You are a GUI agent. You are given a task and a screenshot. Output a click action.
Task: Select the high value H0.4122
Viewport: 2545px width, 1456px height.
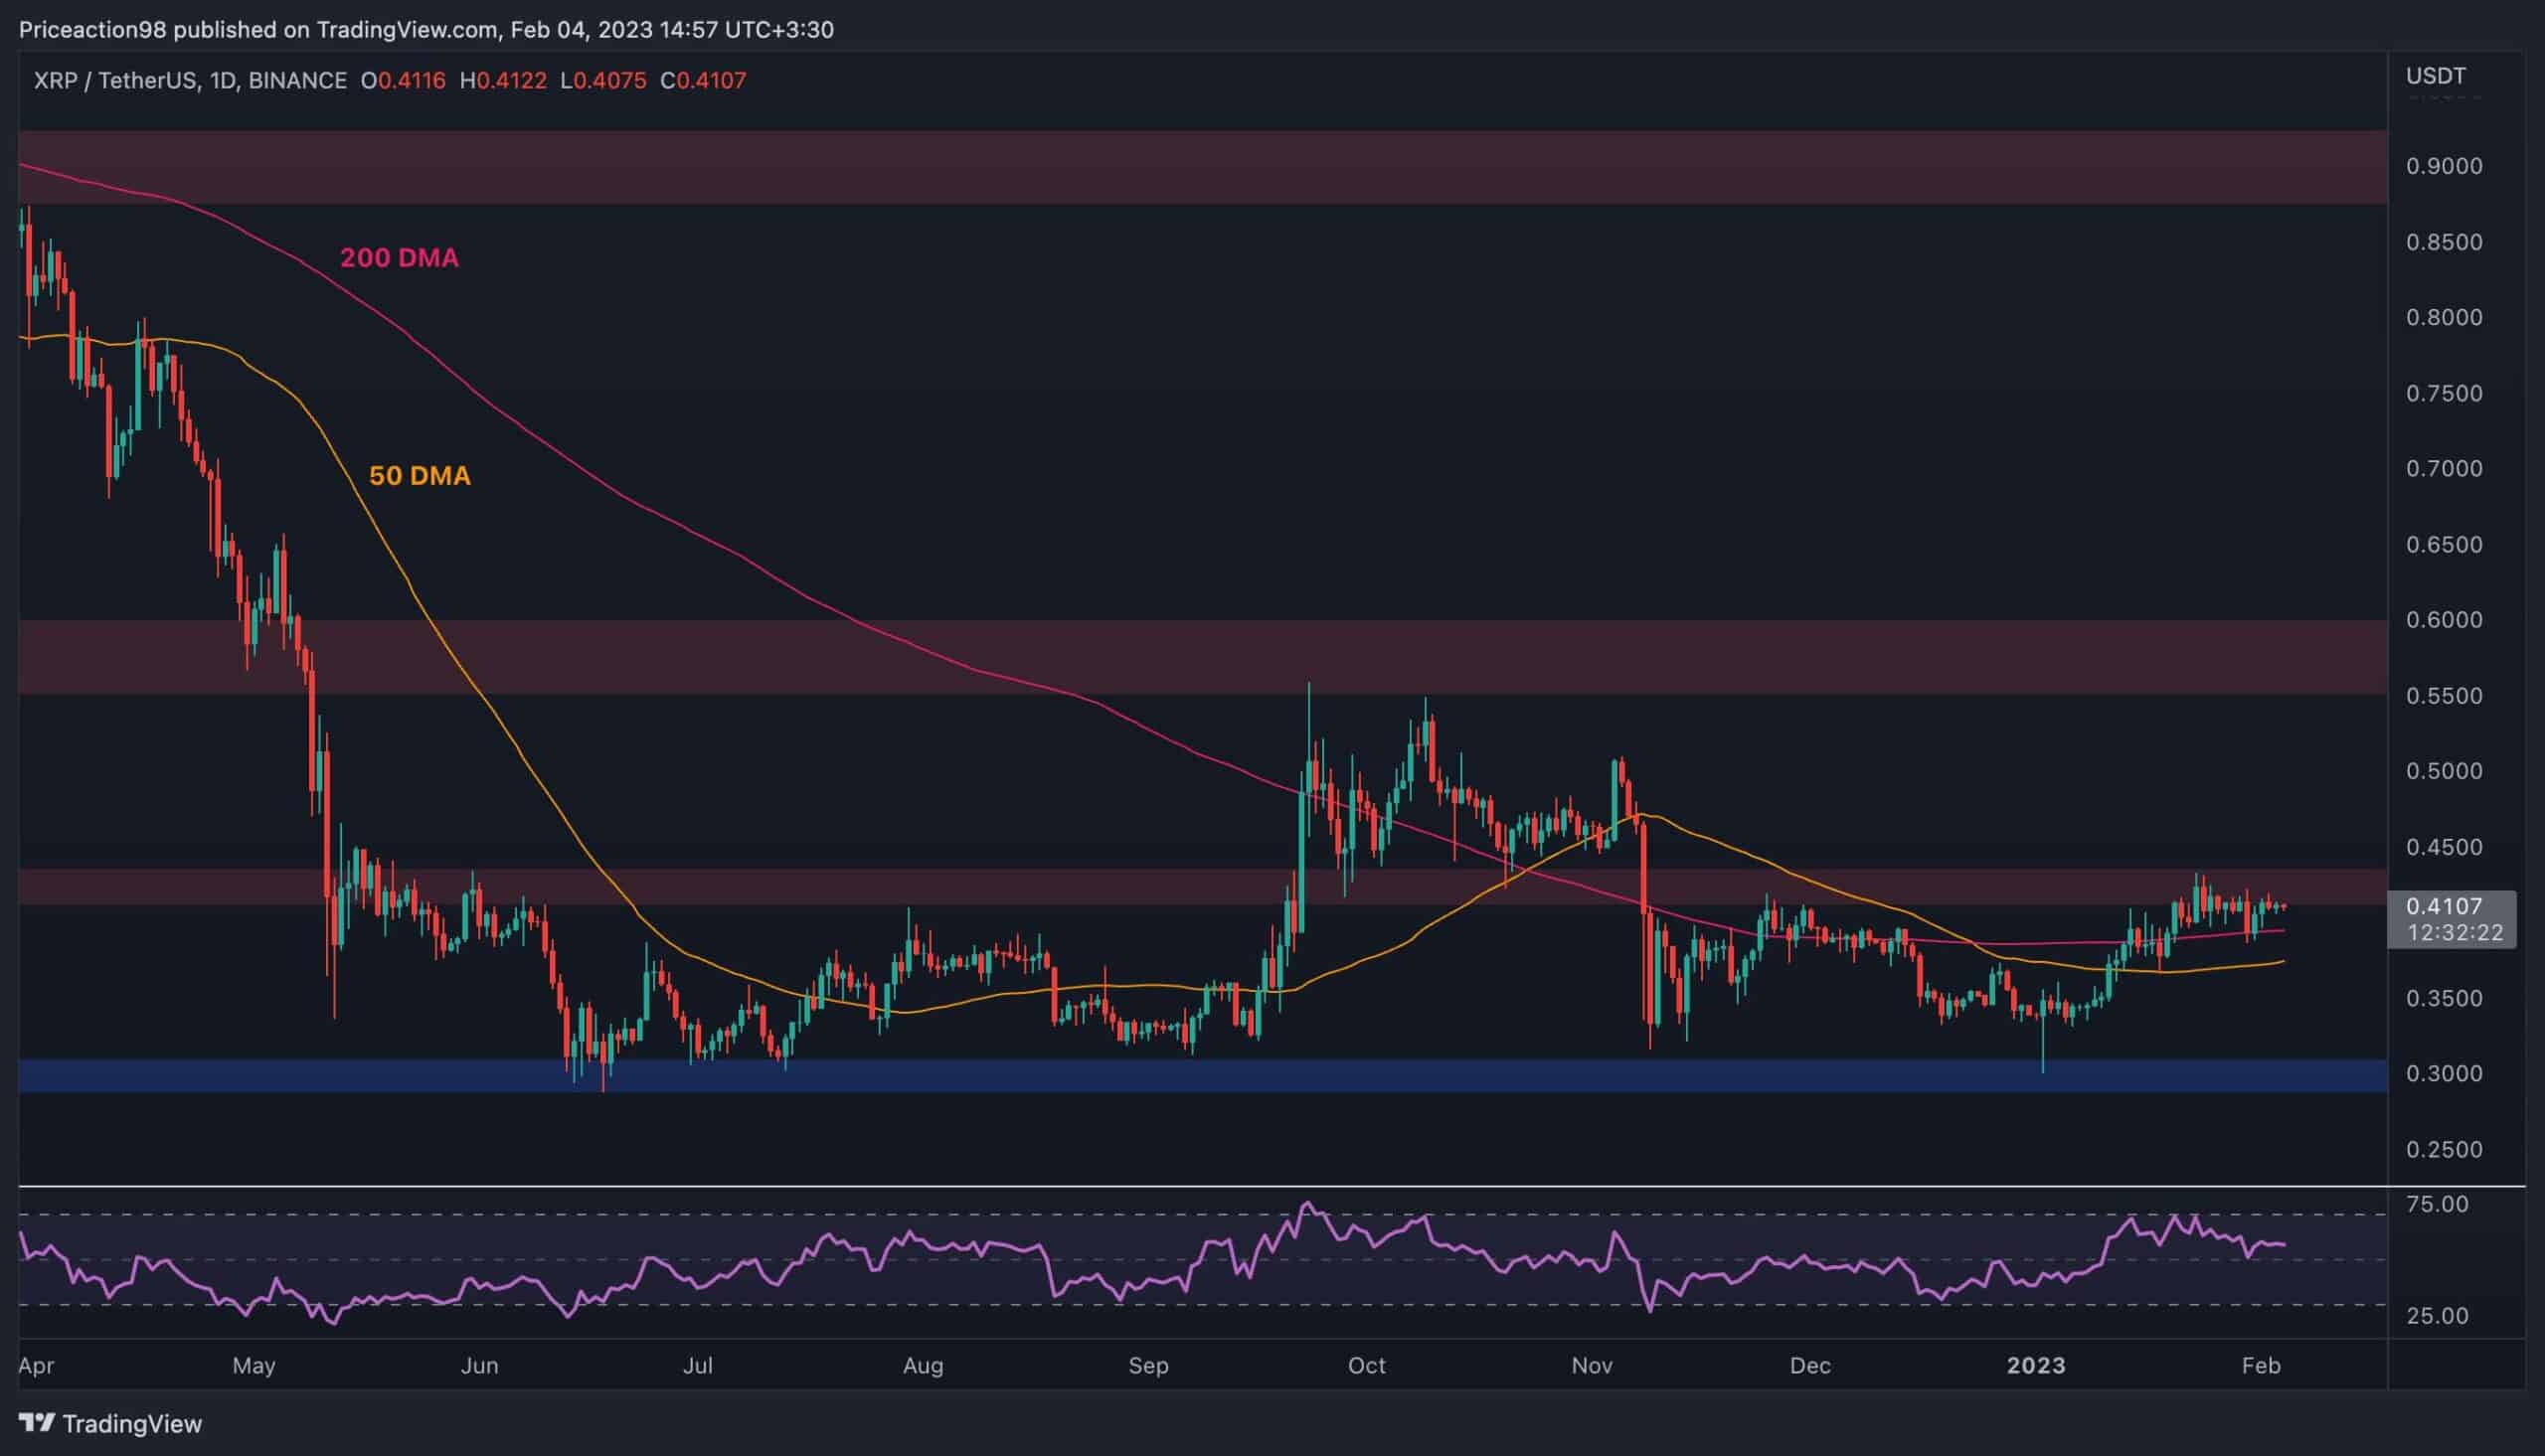coord(503,81)
